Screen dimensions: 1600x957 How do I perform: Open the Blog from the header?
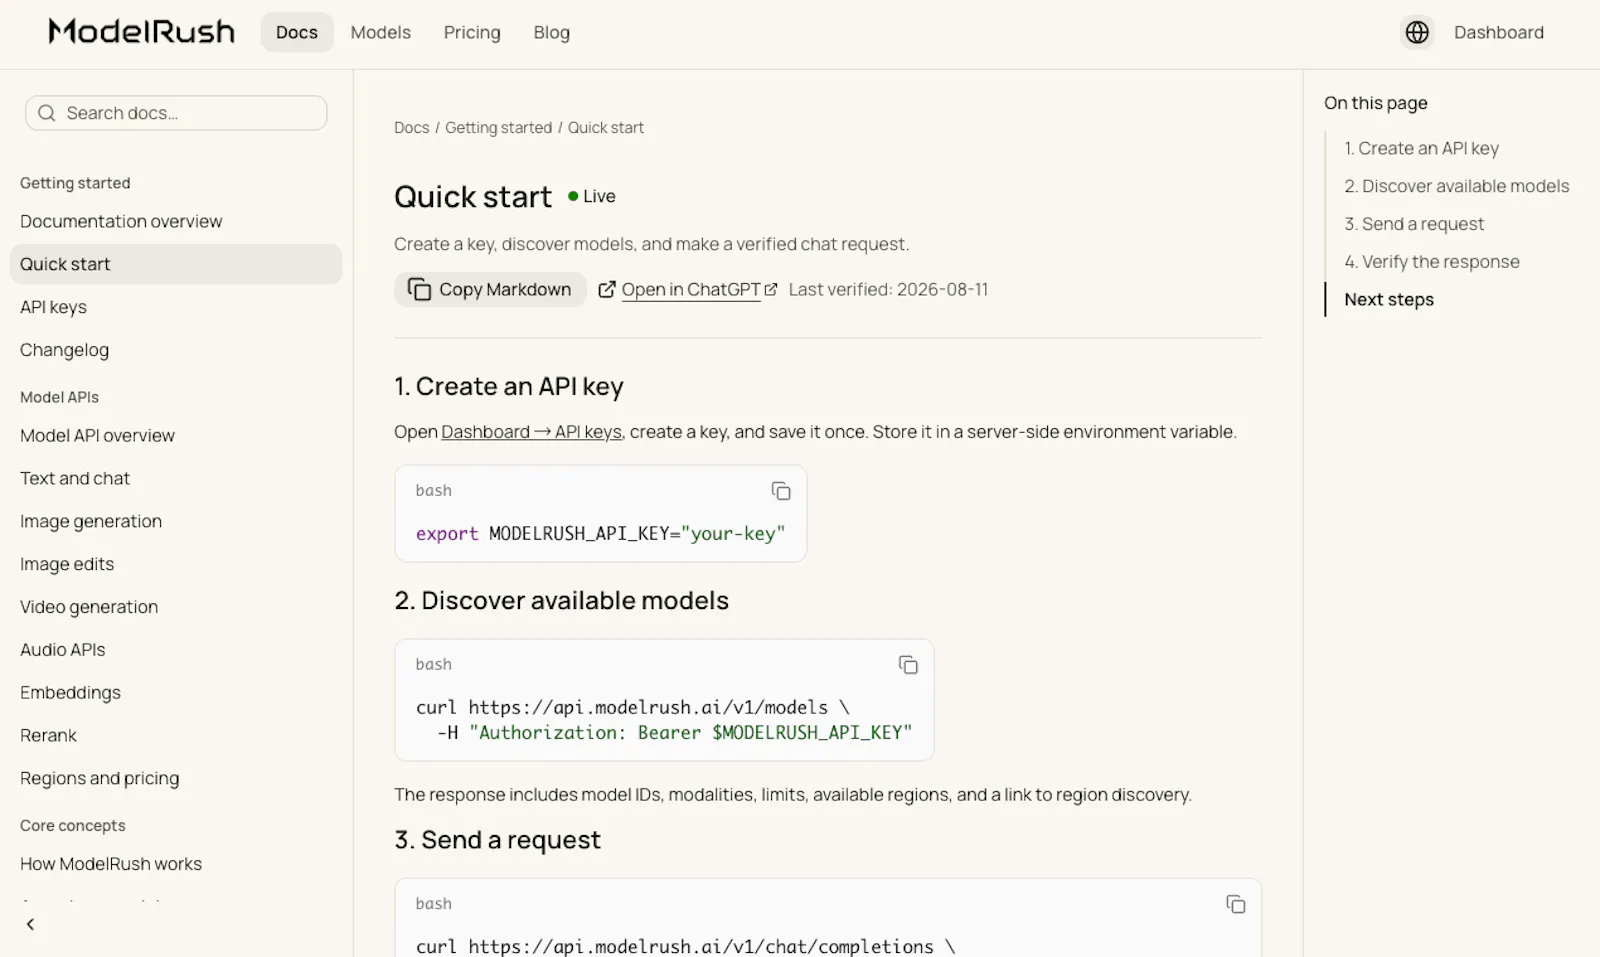(x=551, y=32)
